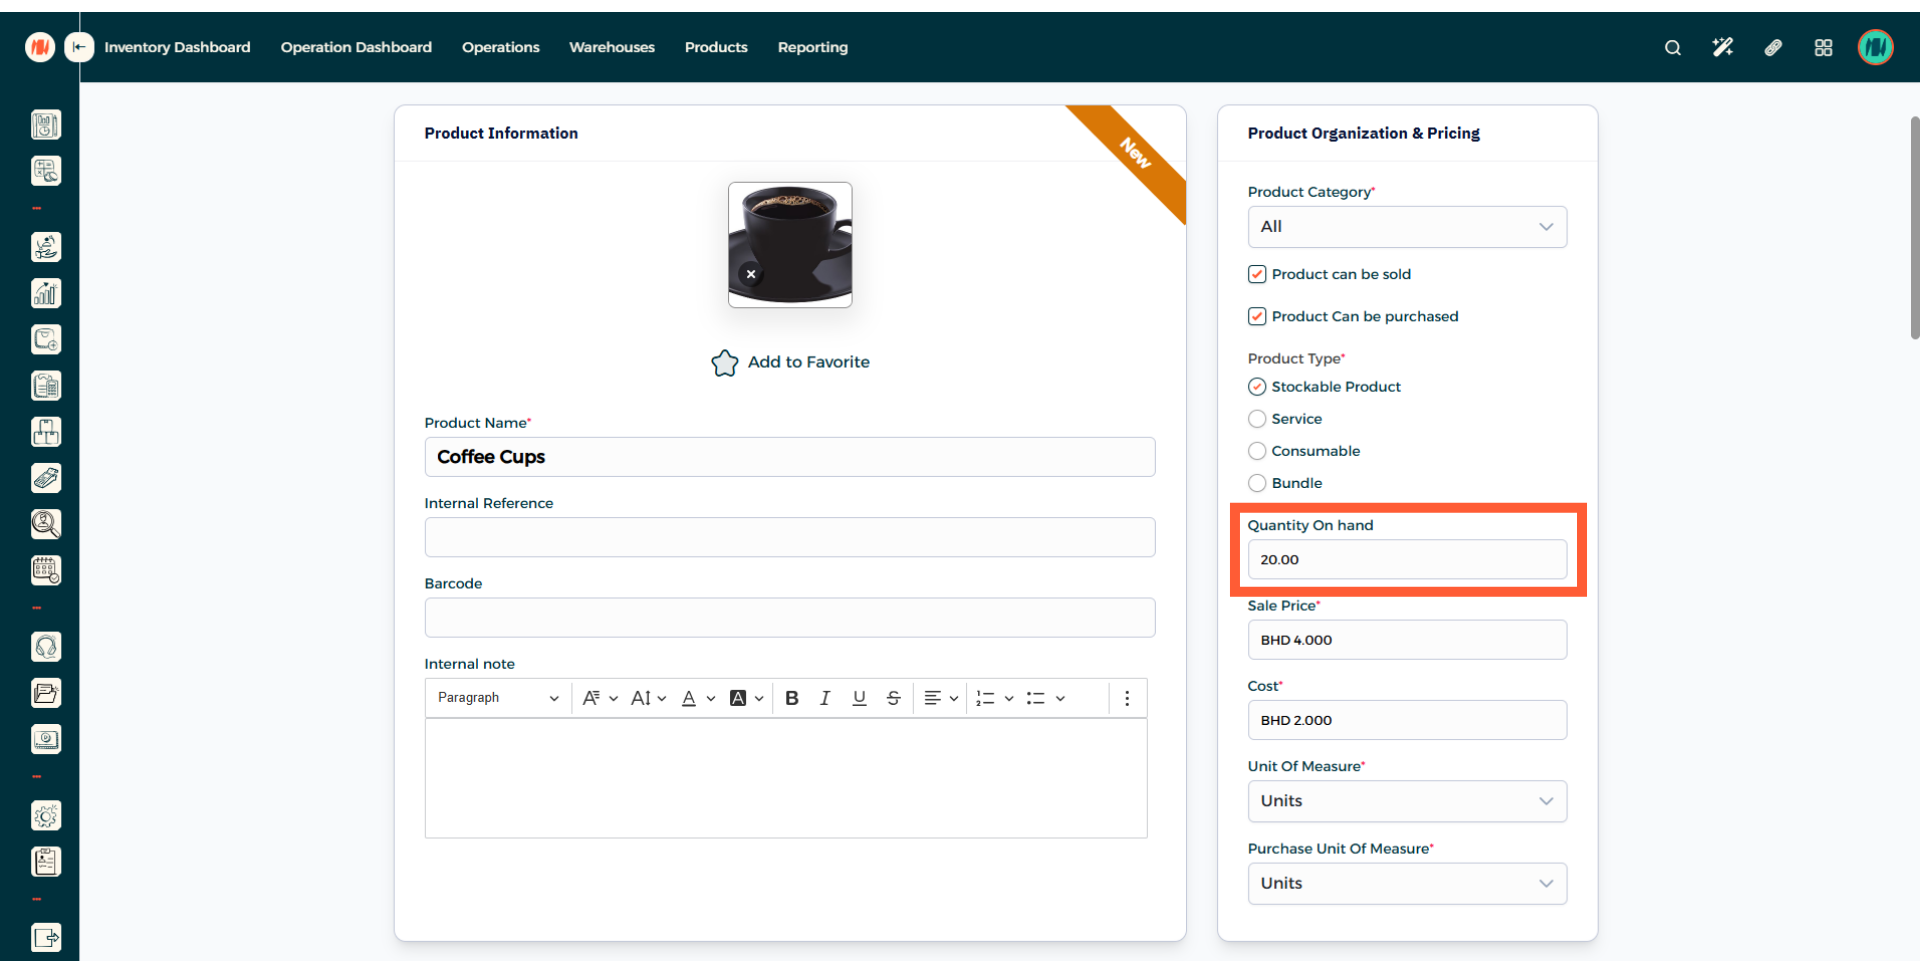This screenshot has height=961, width=1920.
Task: Apply italic formatting in note editor
Action: coord(825,698)
